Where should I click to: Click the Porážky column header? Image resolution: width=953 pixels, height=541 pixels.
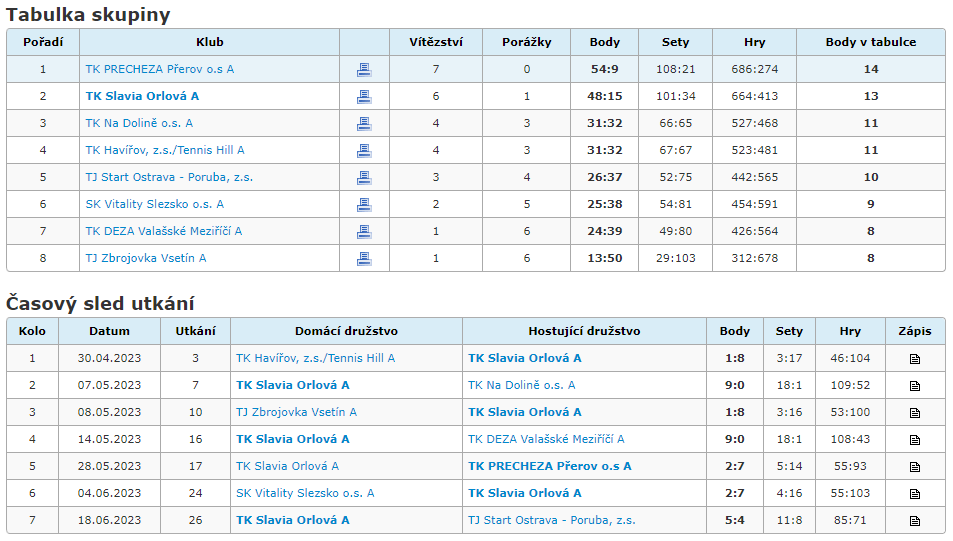(x=526, y=42)
